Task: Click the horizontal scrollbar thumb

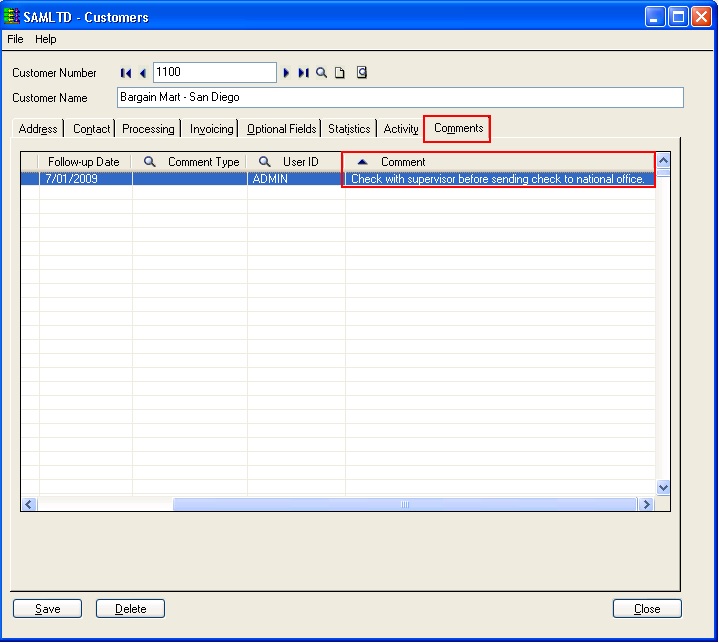Action: pos(405,505)
